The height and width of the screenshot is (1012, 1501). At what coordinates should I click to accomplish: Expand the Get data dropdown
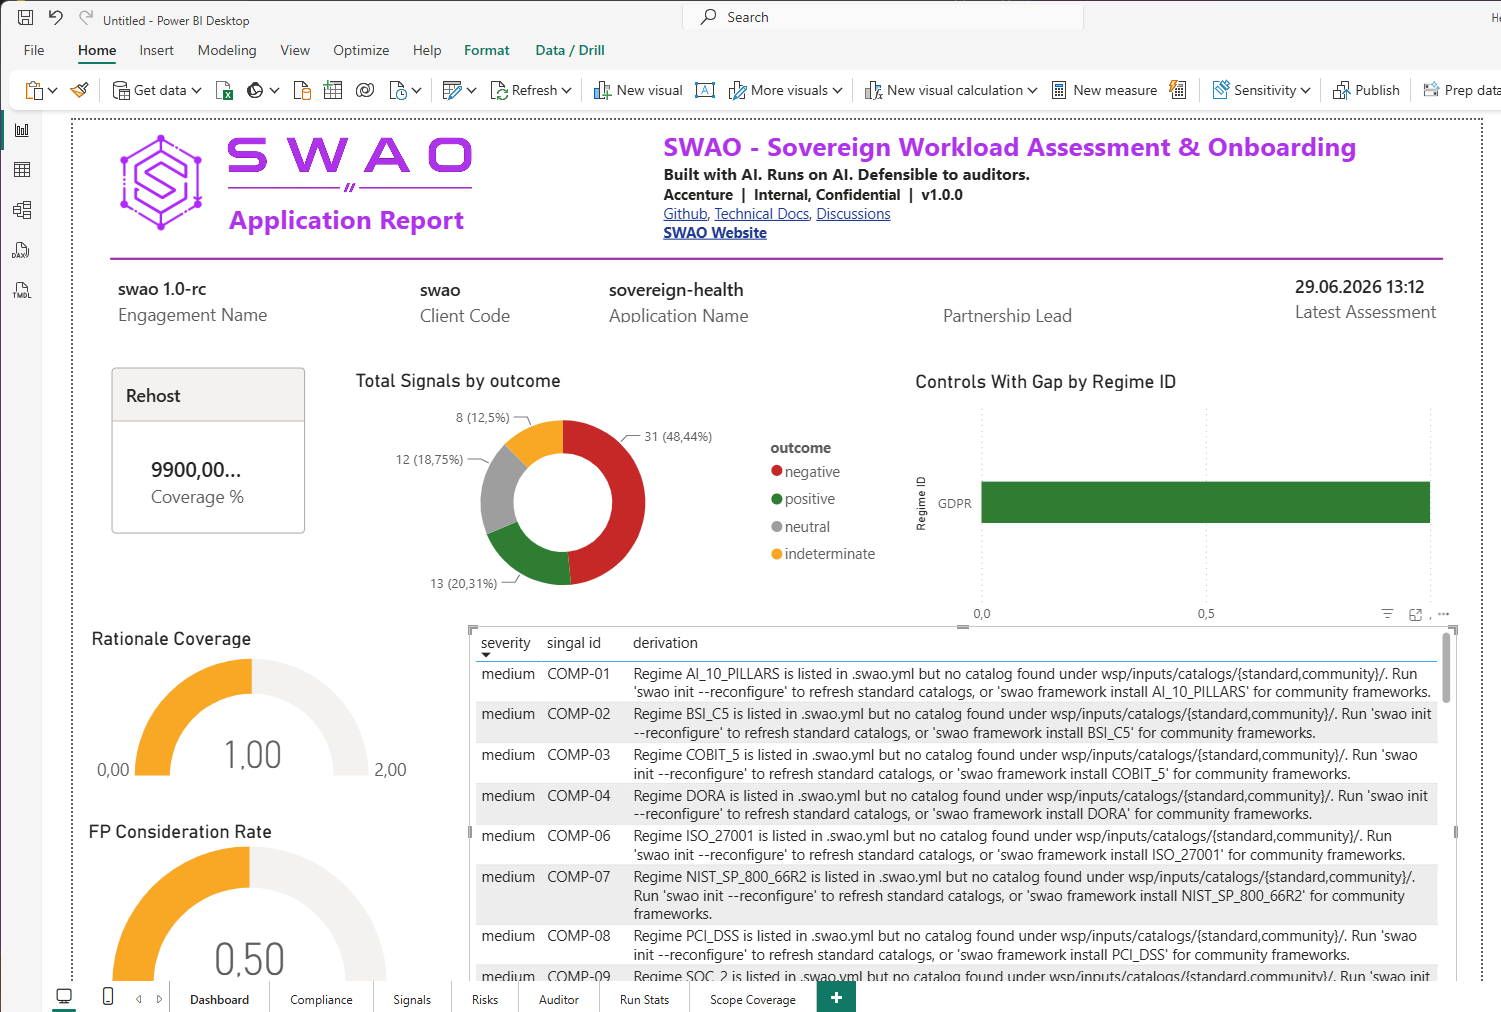click(197, 91)
